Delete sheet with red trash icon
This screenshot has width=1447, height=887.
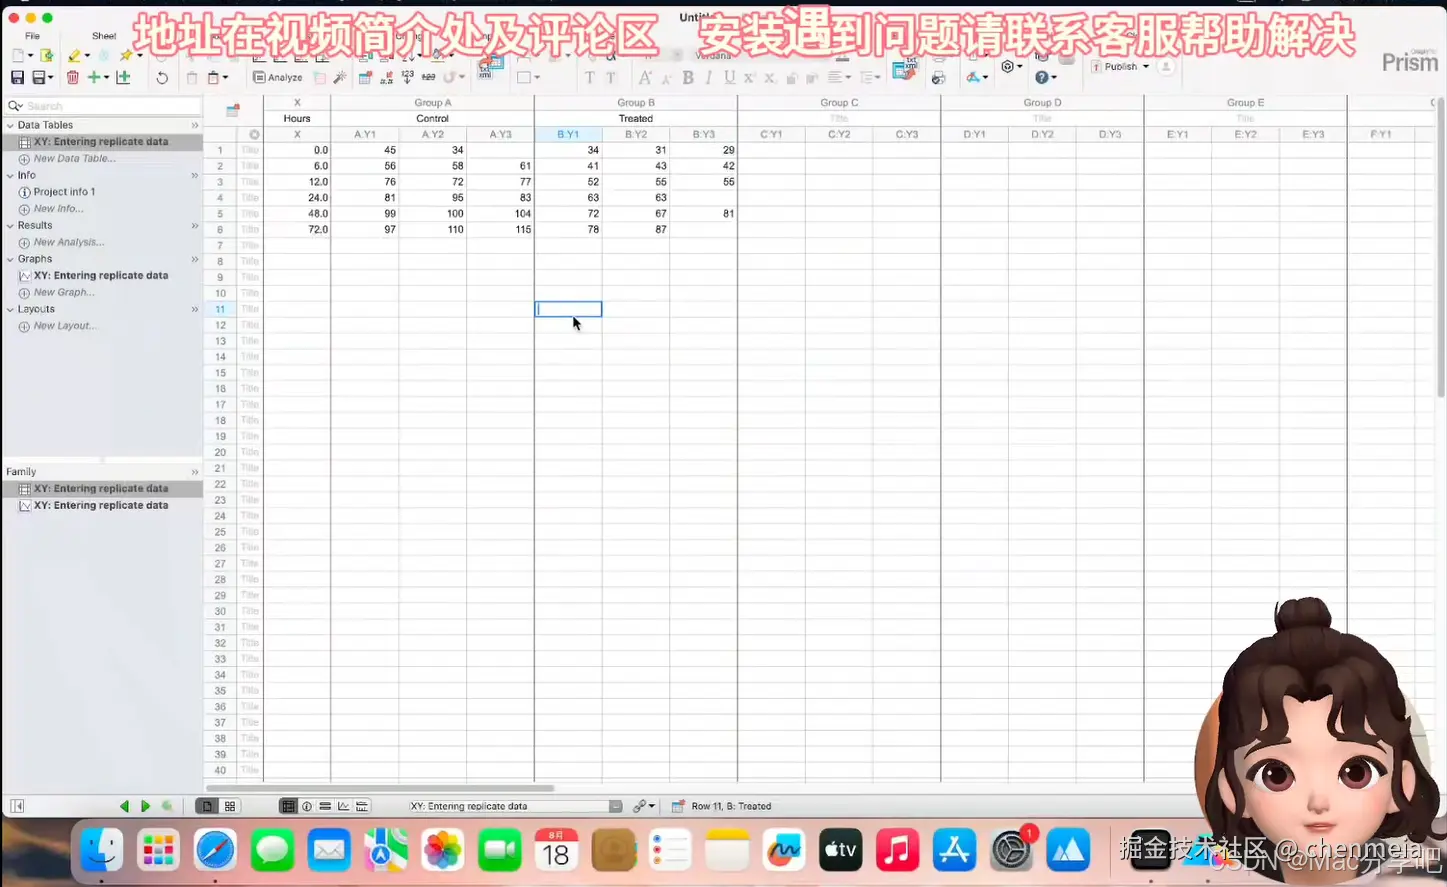[72, 77]
